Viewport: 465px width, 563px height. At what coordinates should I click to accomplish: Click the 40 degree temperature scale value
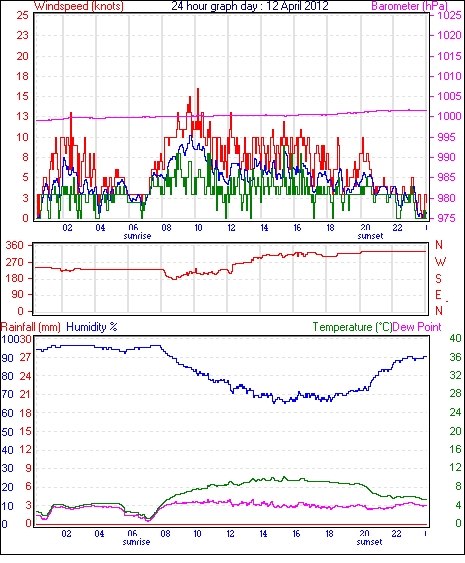pyautogui.click(x=455, y=338)
